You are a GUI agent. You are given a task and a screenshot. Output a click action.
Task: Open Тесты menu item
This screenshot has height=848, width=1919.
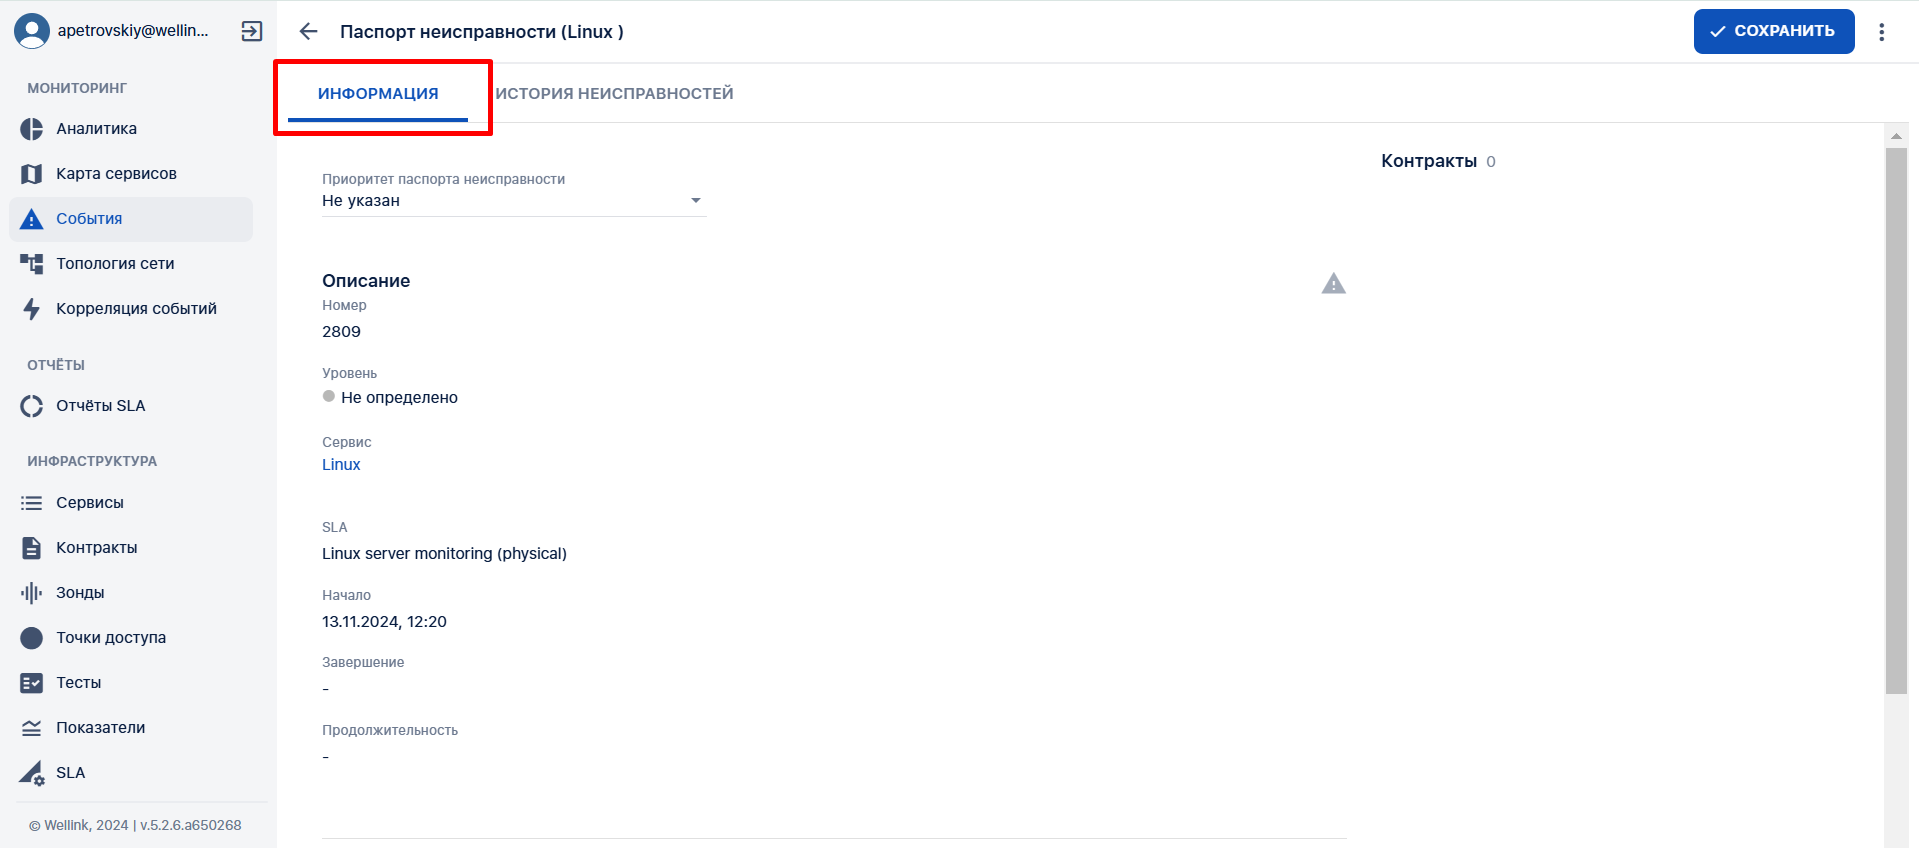[x=131, y=683]
